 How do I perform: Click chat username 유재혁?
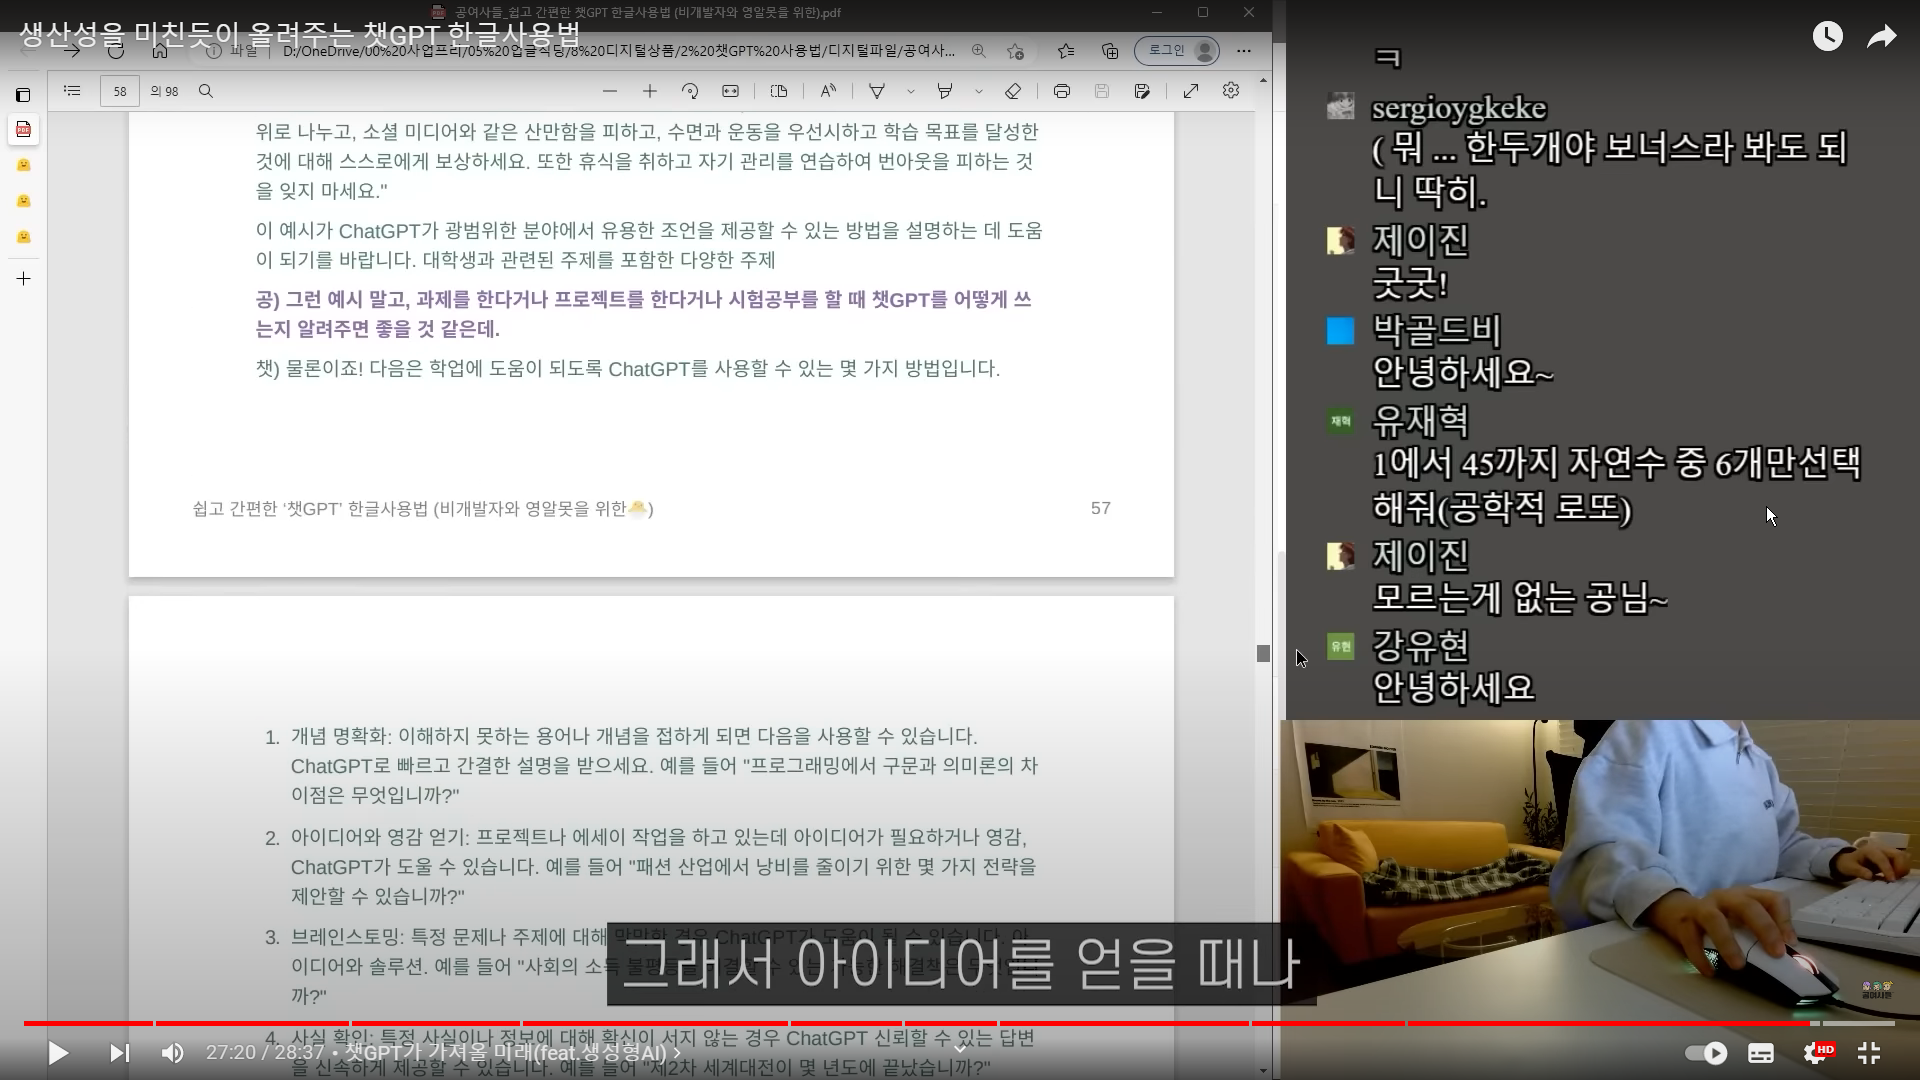[x=1420, y=421]
